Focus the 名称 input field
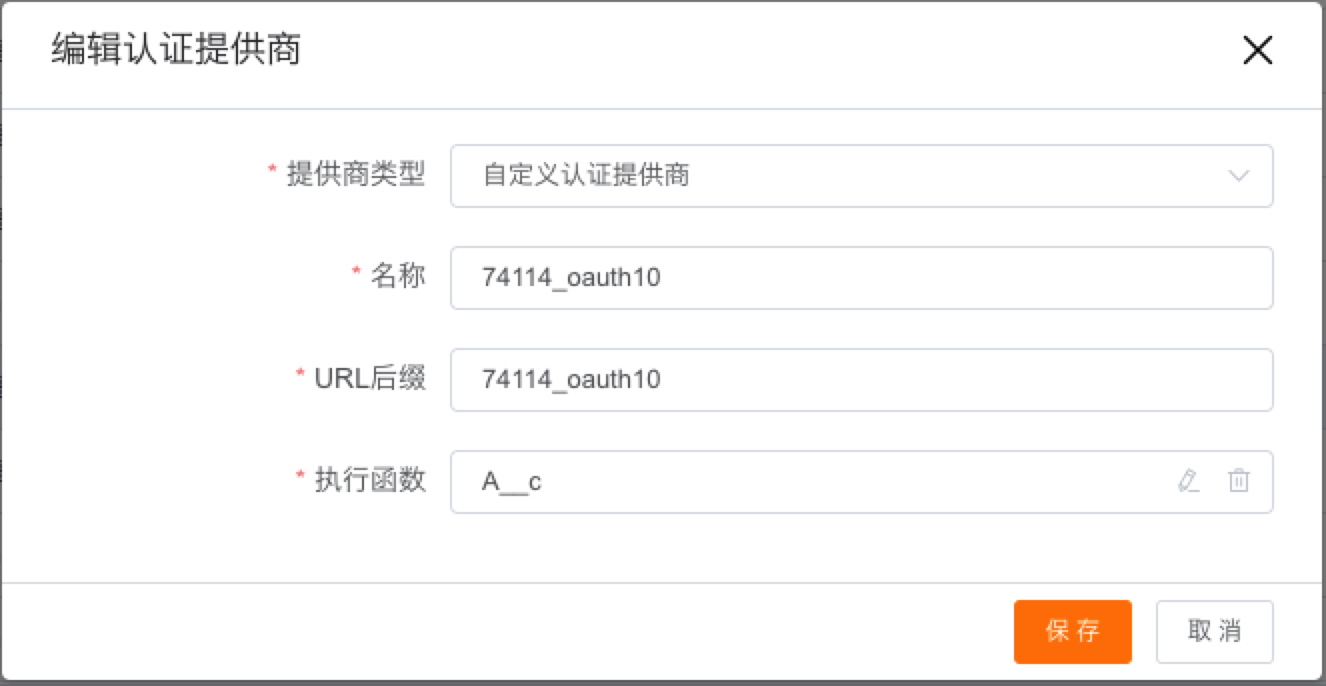Viewport: 1326px width, 686px height. click(860, 278)
